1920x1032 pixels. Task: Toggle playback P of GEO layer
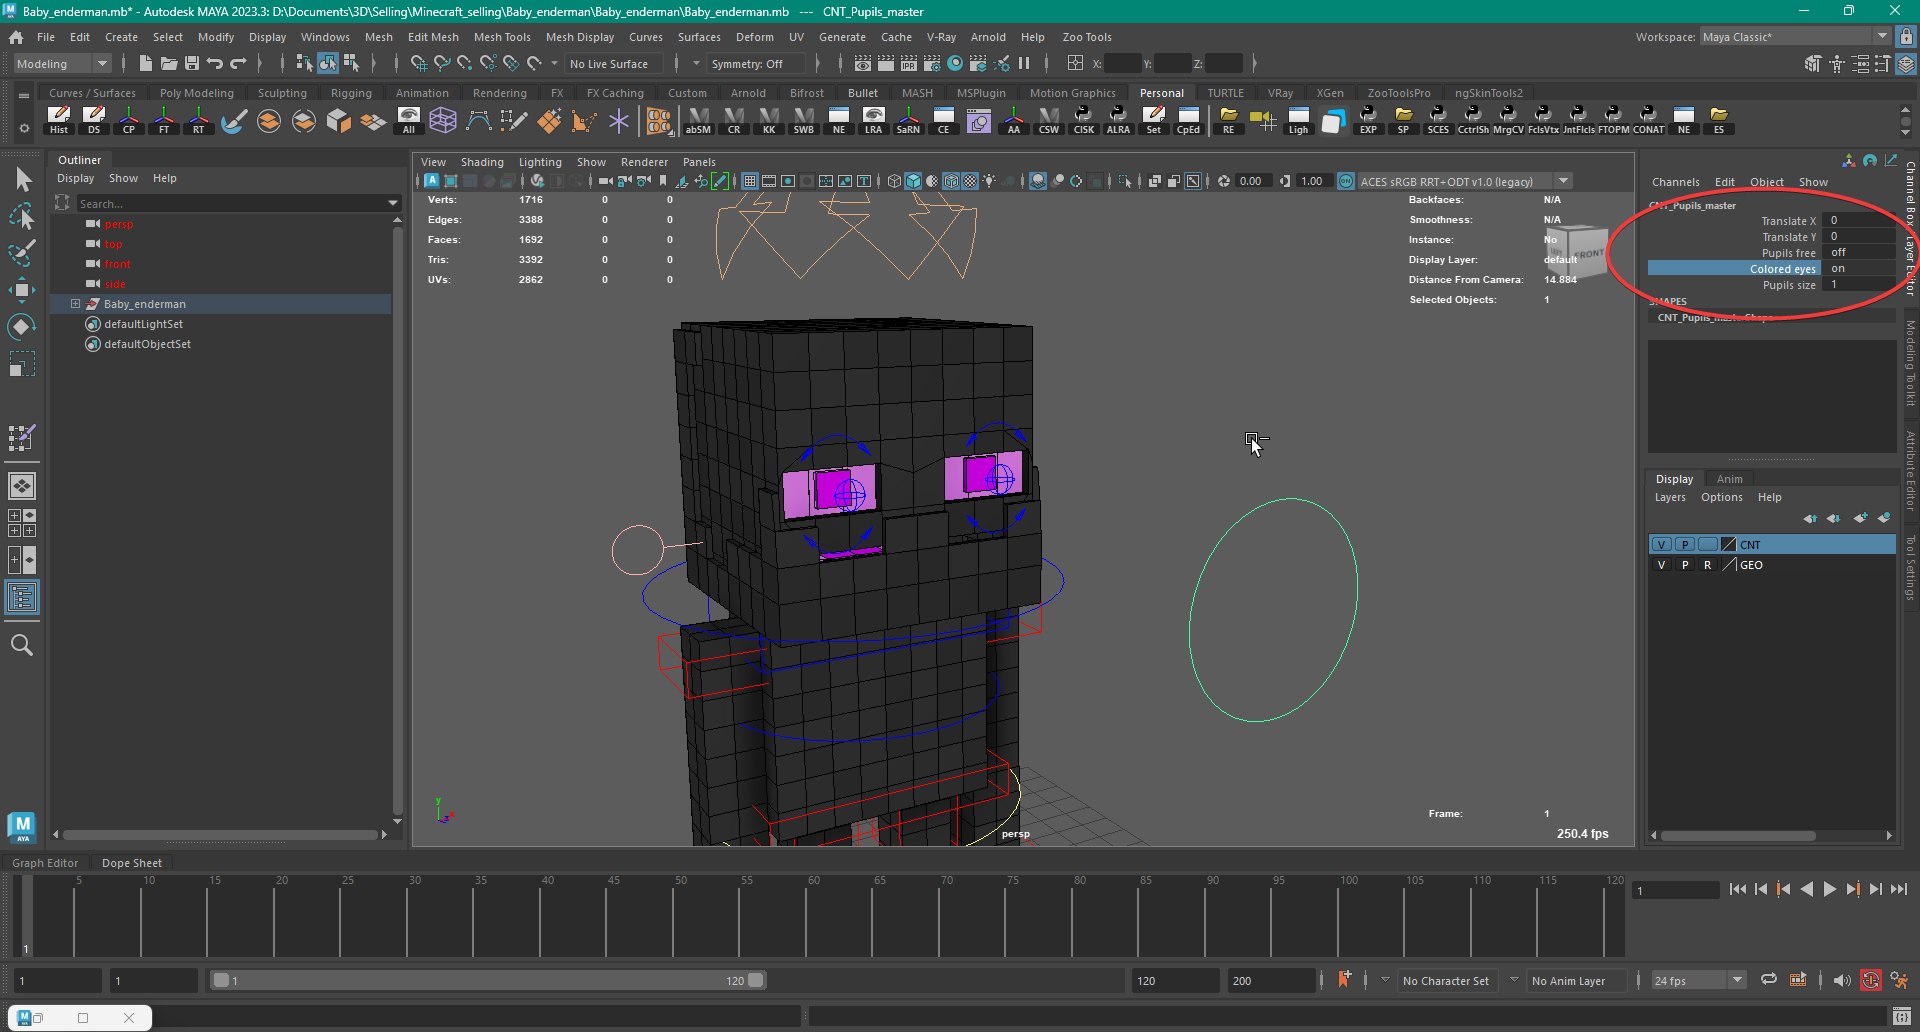(x=1685, y=564)
